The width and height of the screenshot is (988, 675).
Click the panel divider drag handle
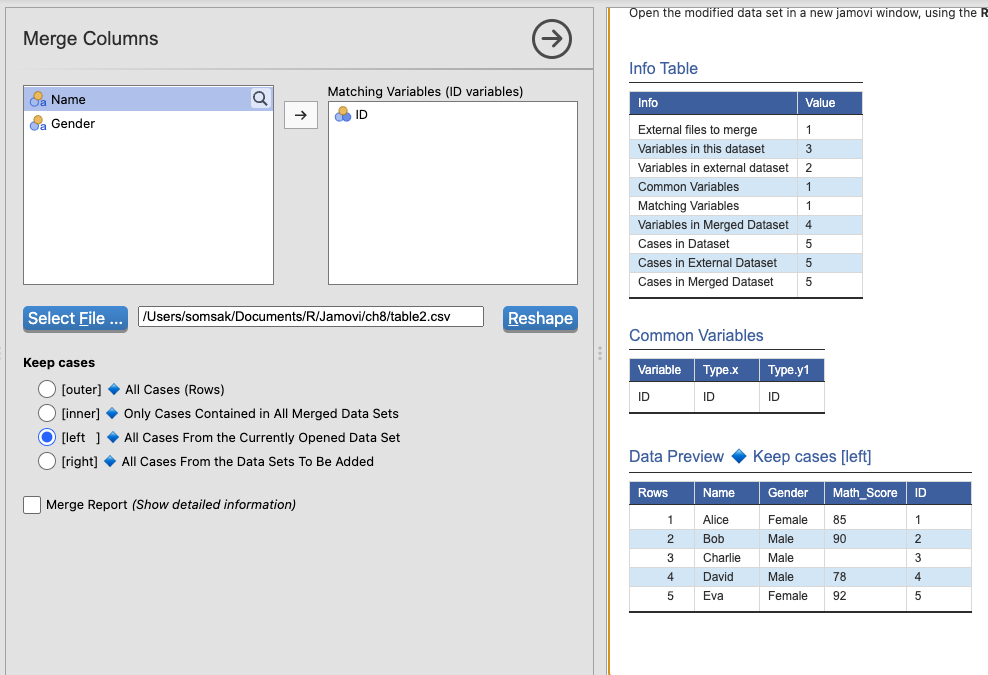(599, 353)
